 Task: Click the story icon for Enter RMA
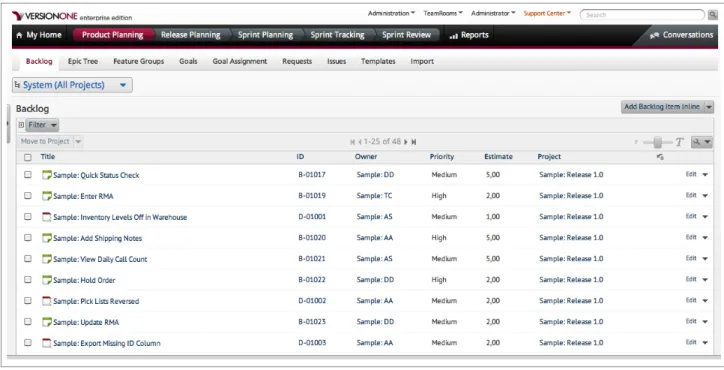click(47, 196)
